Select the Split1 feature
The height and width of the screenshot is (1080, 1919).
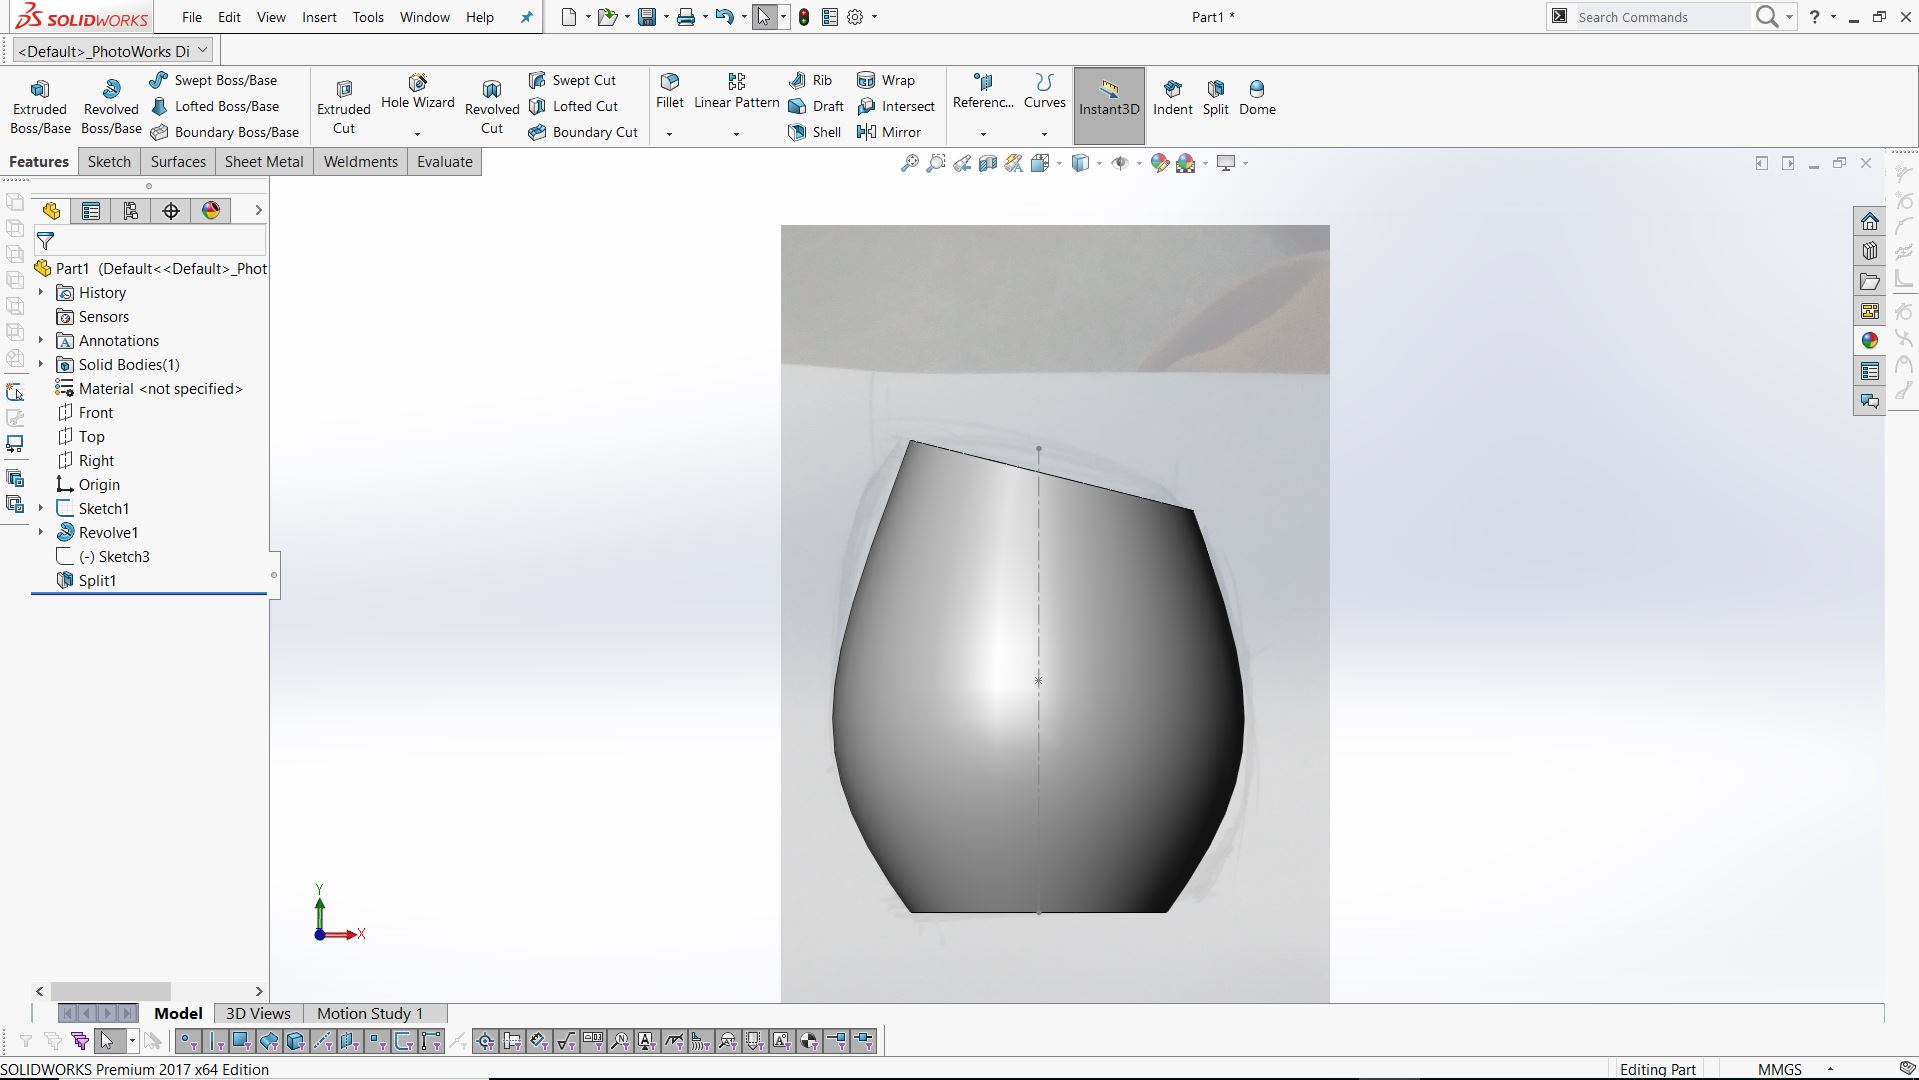87,581
